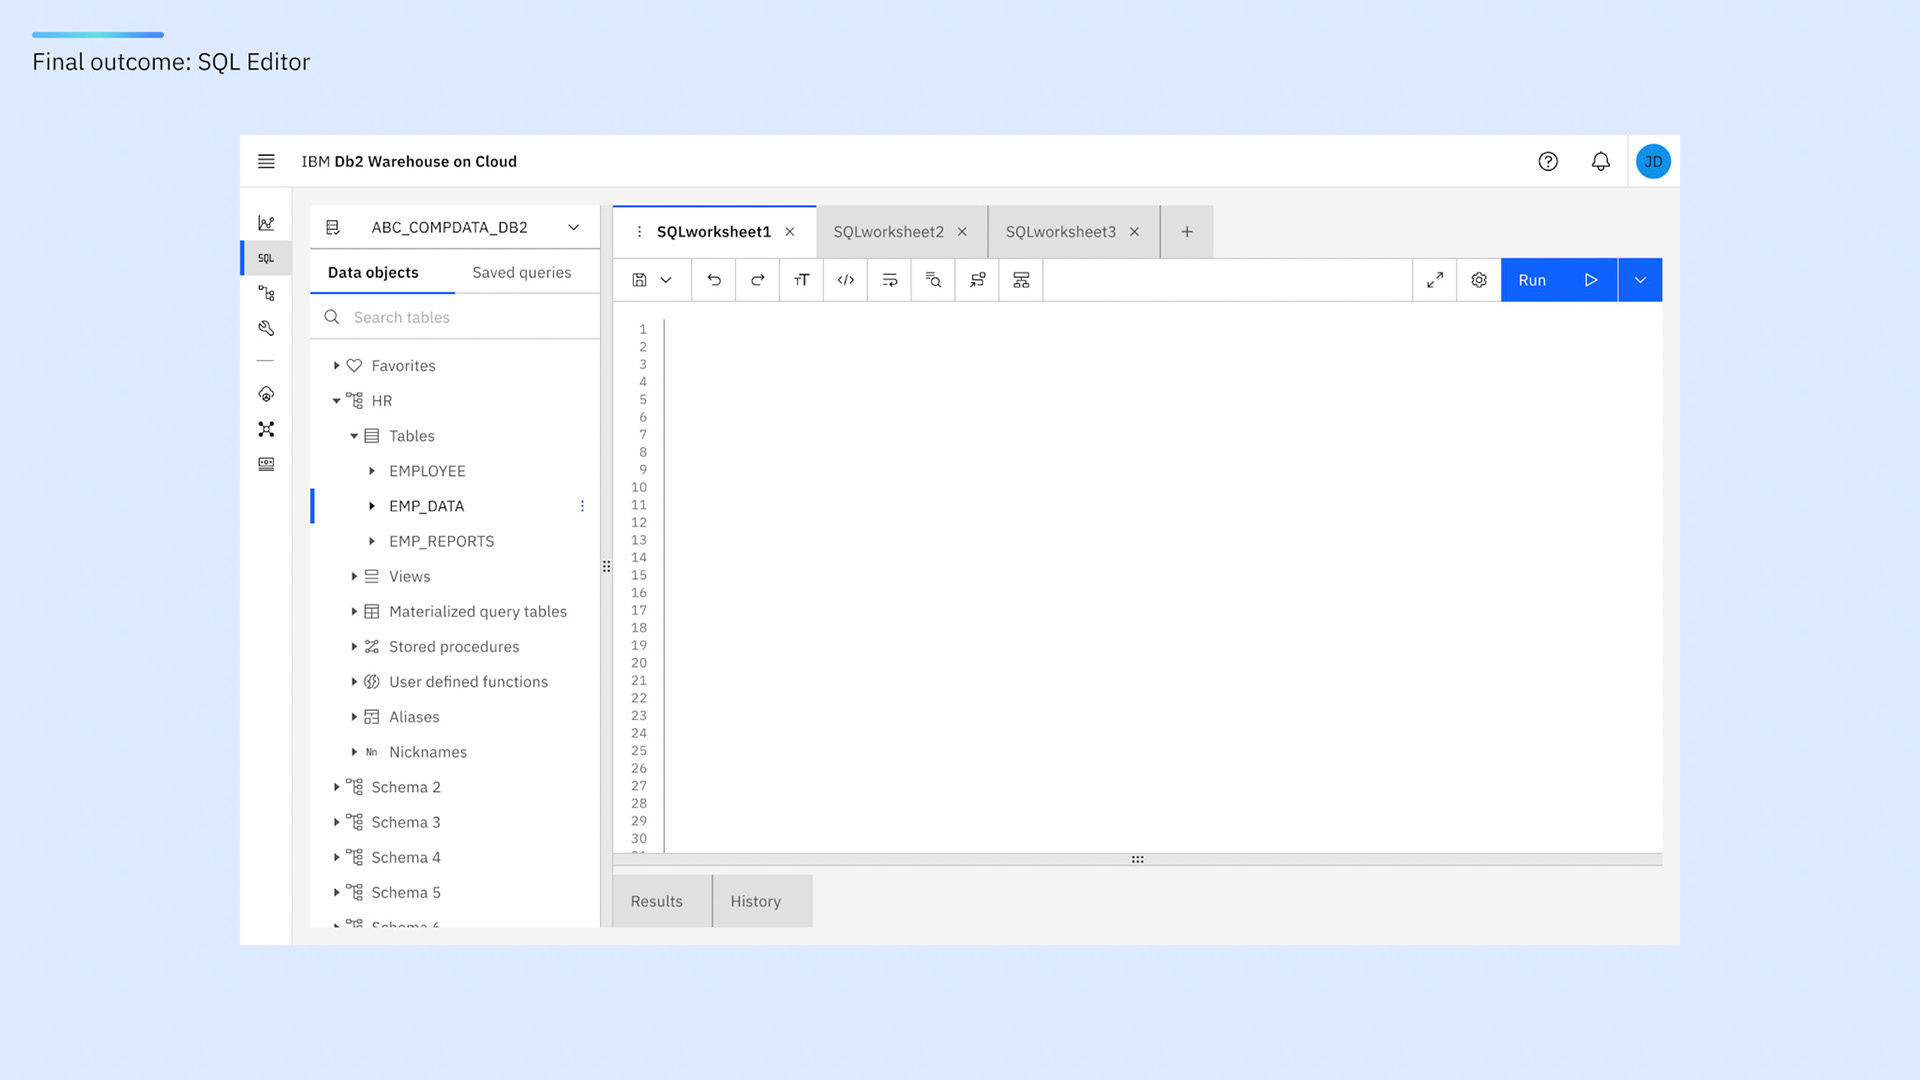Show the History results panel
The image size is (1920, 1080).
click(757, 901)
